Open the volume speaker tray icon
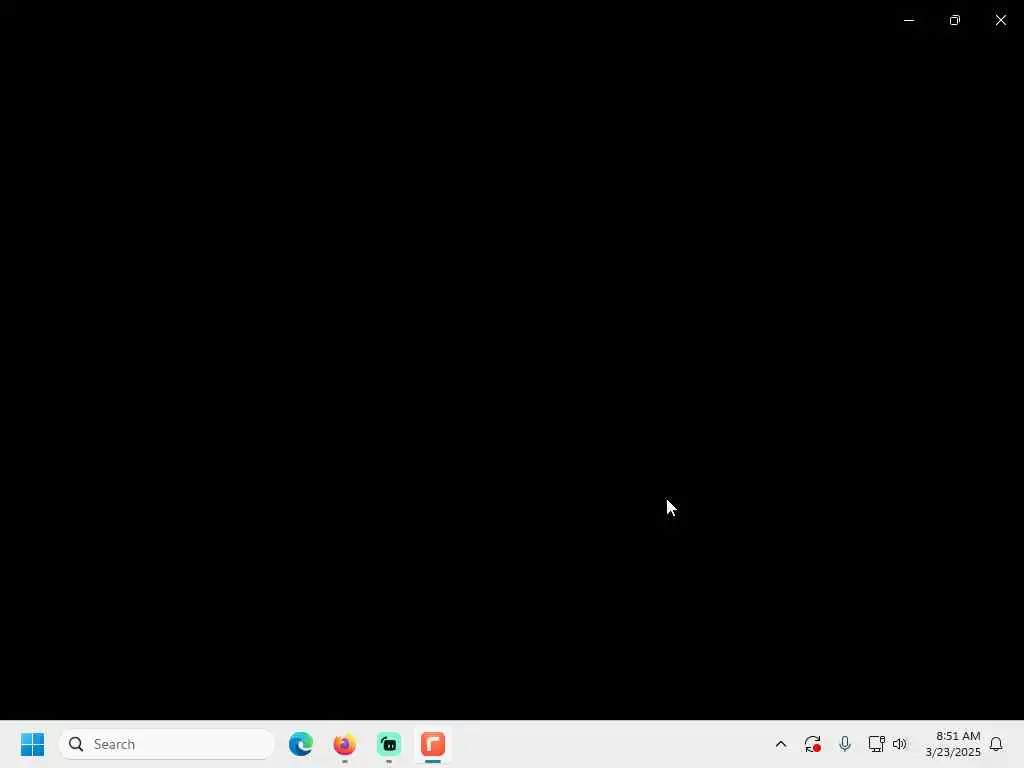The width and height of the screenshot is (1024, 768). pos(900,744)
